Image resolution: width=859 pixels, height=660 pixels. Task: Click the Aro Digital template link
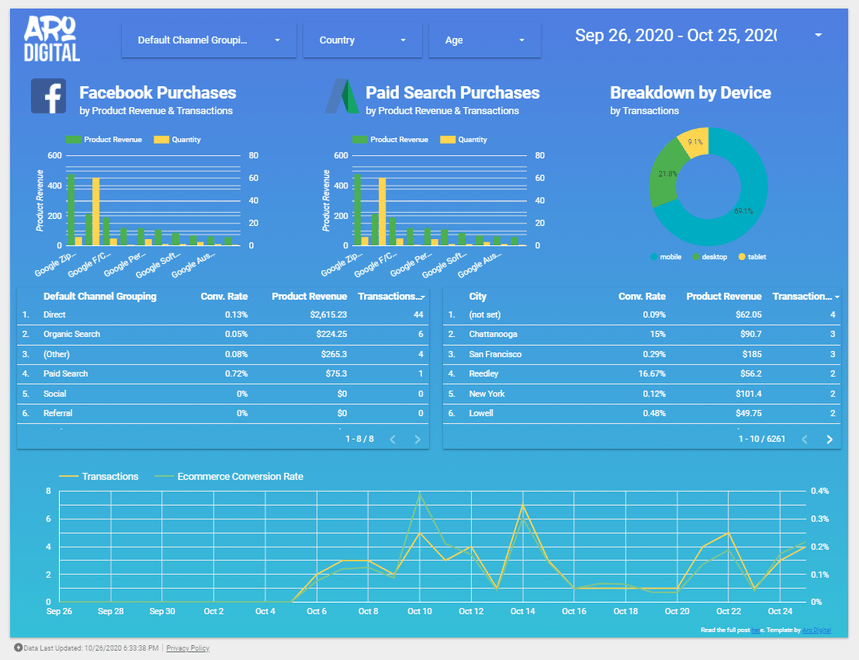click(817, 630)
